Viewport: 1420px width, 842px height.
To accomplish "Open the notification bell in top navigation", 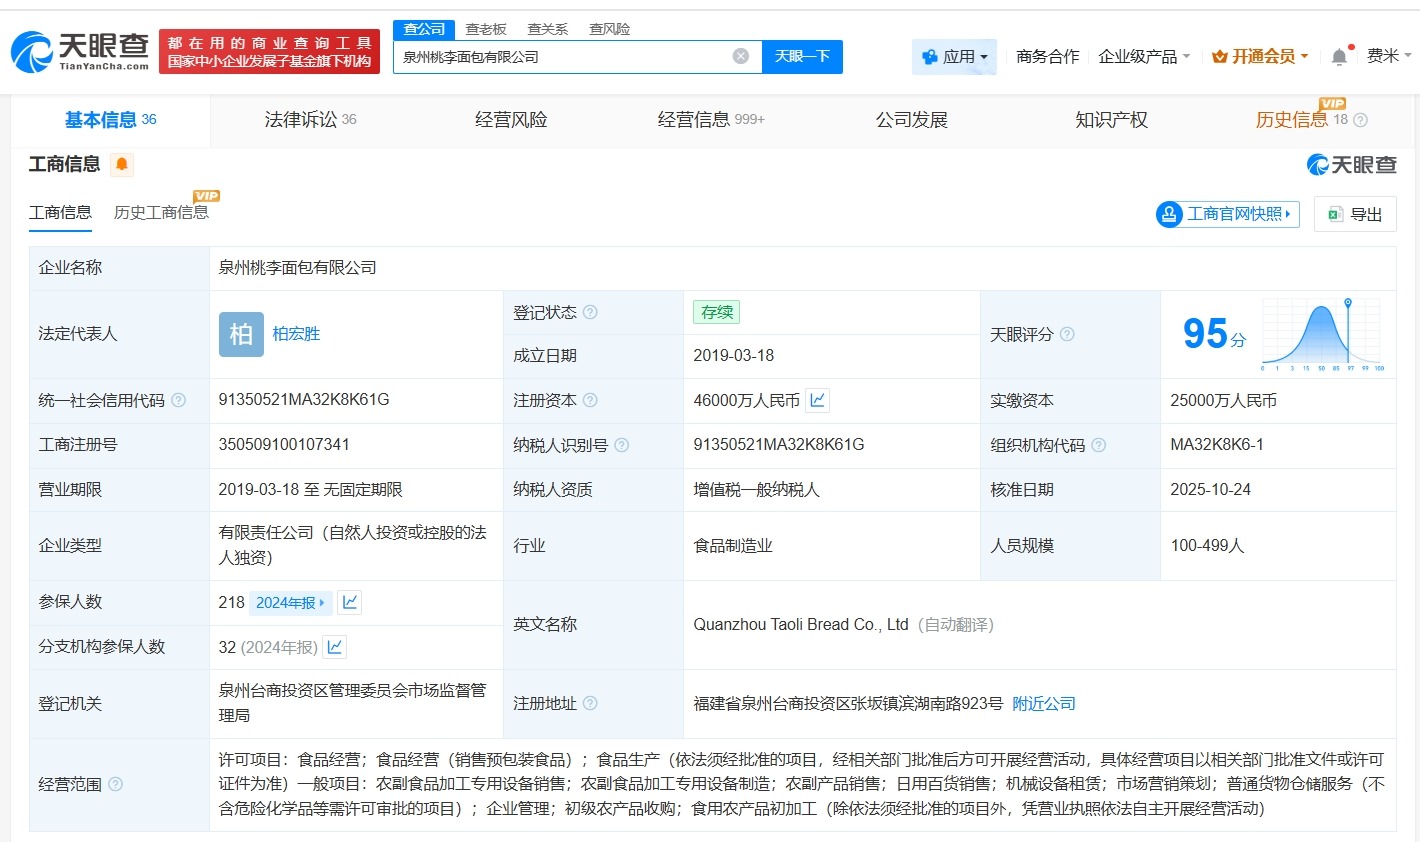I will click(x=1338, y=56).
